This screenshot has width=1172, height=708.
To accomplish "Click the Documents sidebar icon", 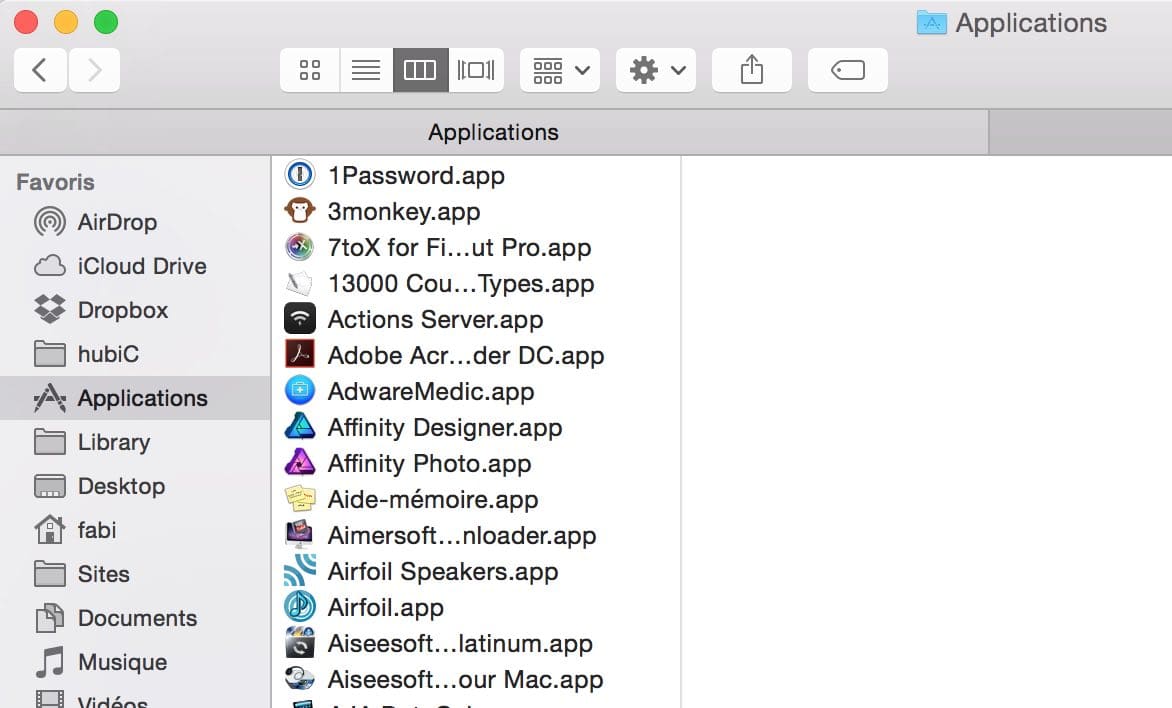I will pyautogui.click(x=50, y=618).
